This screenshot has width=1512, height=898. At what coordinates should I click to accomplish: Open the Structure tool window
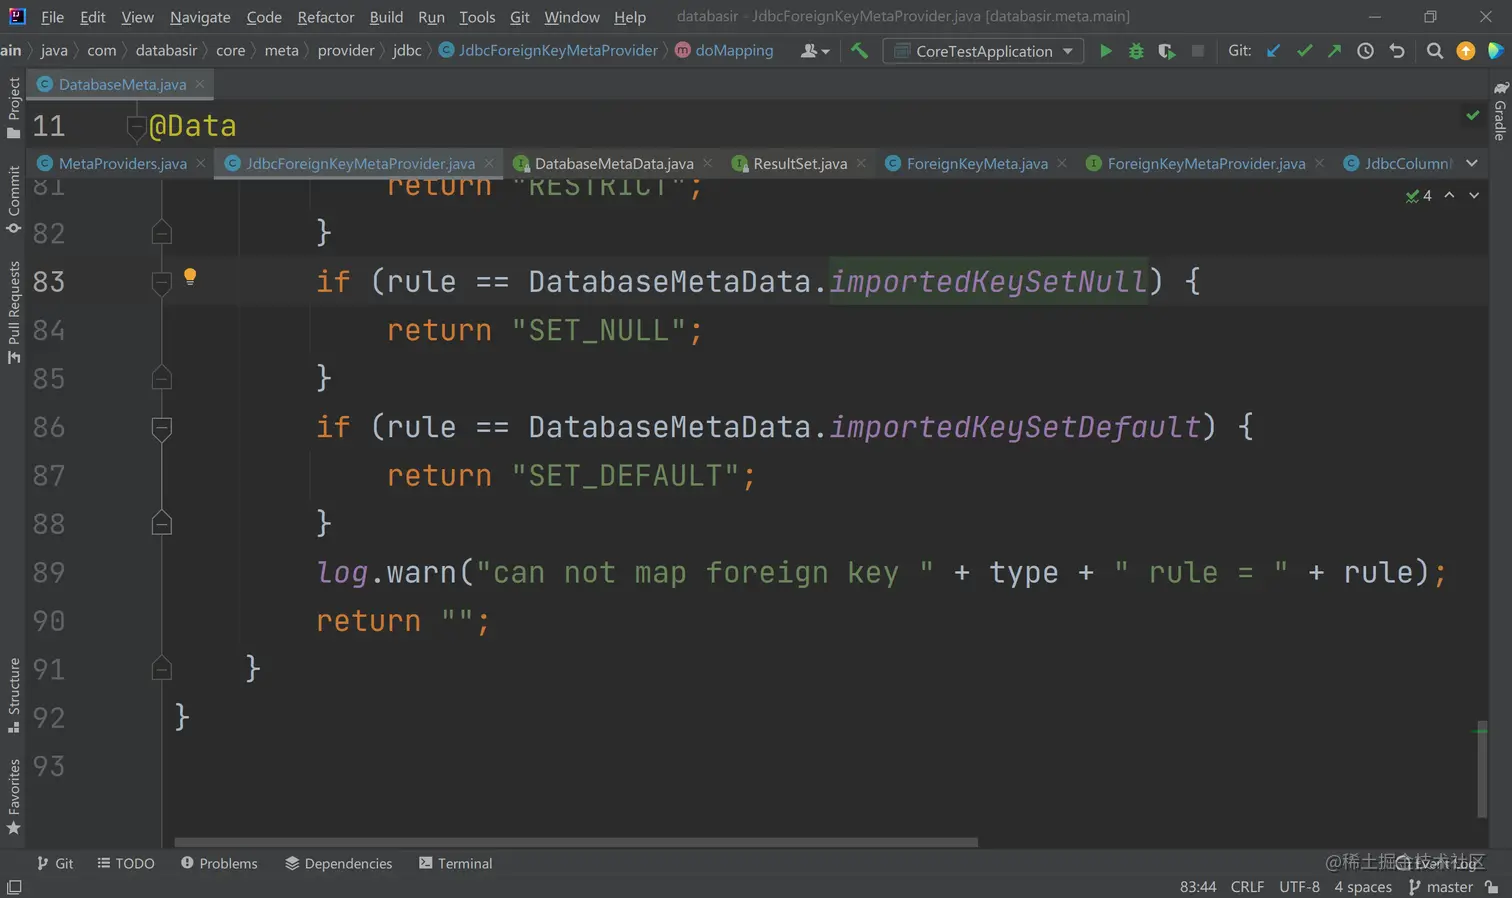pos(13,695)
